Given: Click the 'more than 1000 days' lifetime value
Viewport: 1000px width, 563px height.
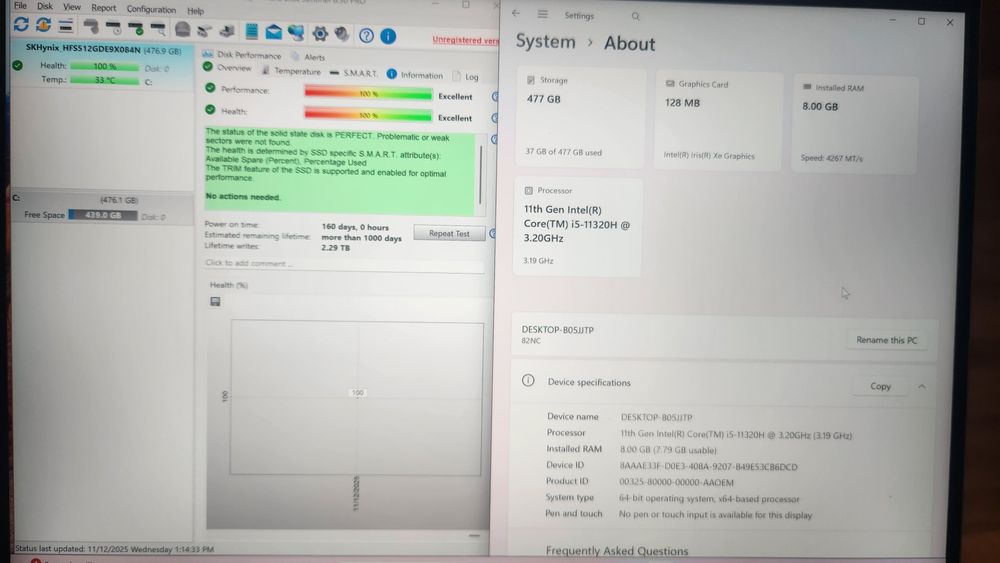Looking at the screenshot, I should 362,238.
